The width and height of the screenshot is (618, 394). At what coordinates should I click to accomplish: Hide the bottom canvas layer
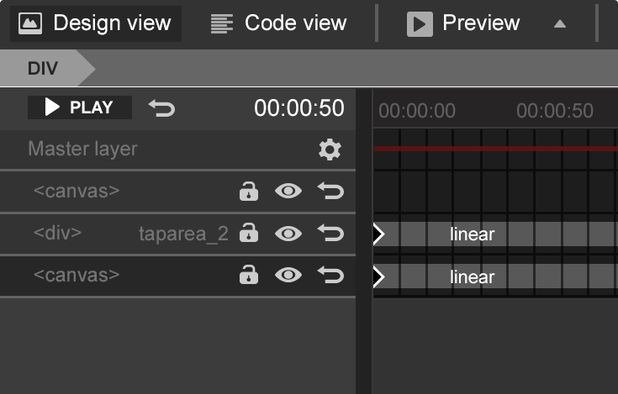pos(289,275)
